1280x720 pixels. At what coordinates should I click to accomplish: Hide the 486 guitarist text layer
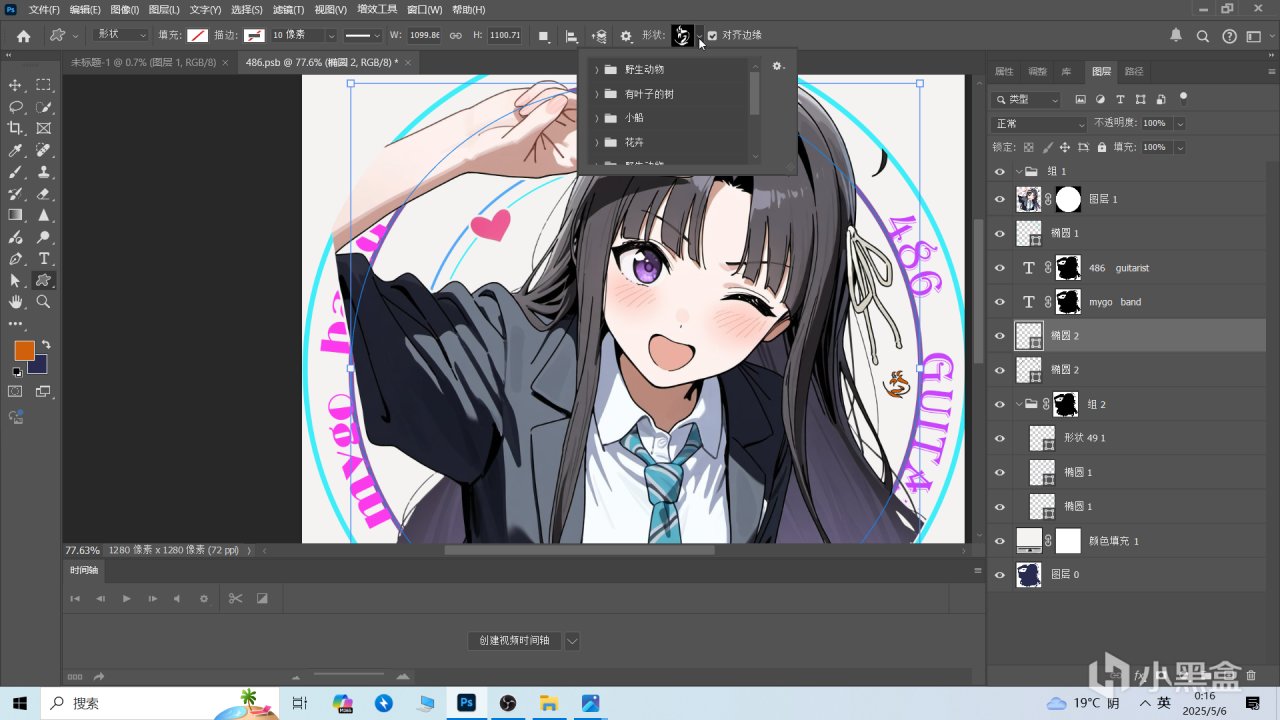point(999,268)
